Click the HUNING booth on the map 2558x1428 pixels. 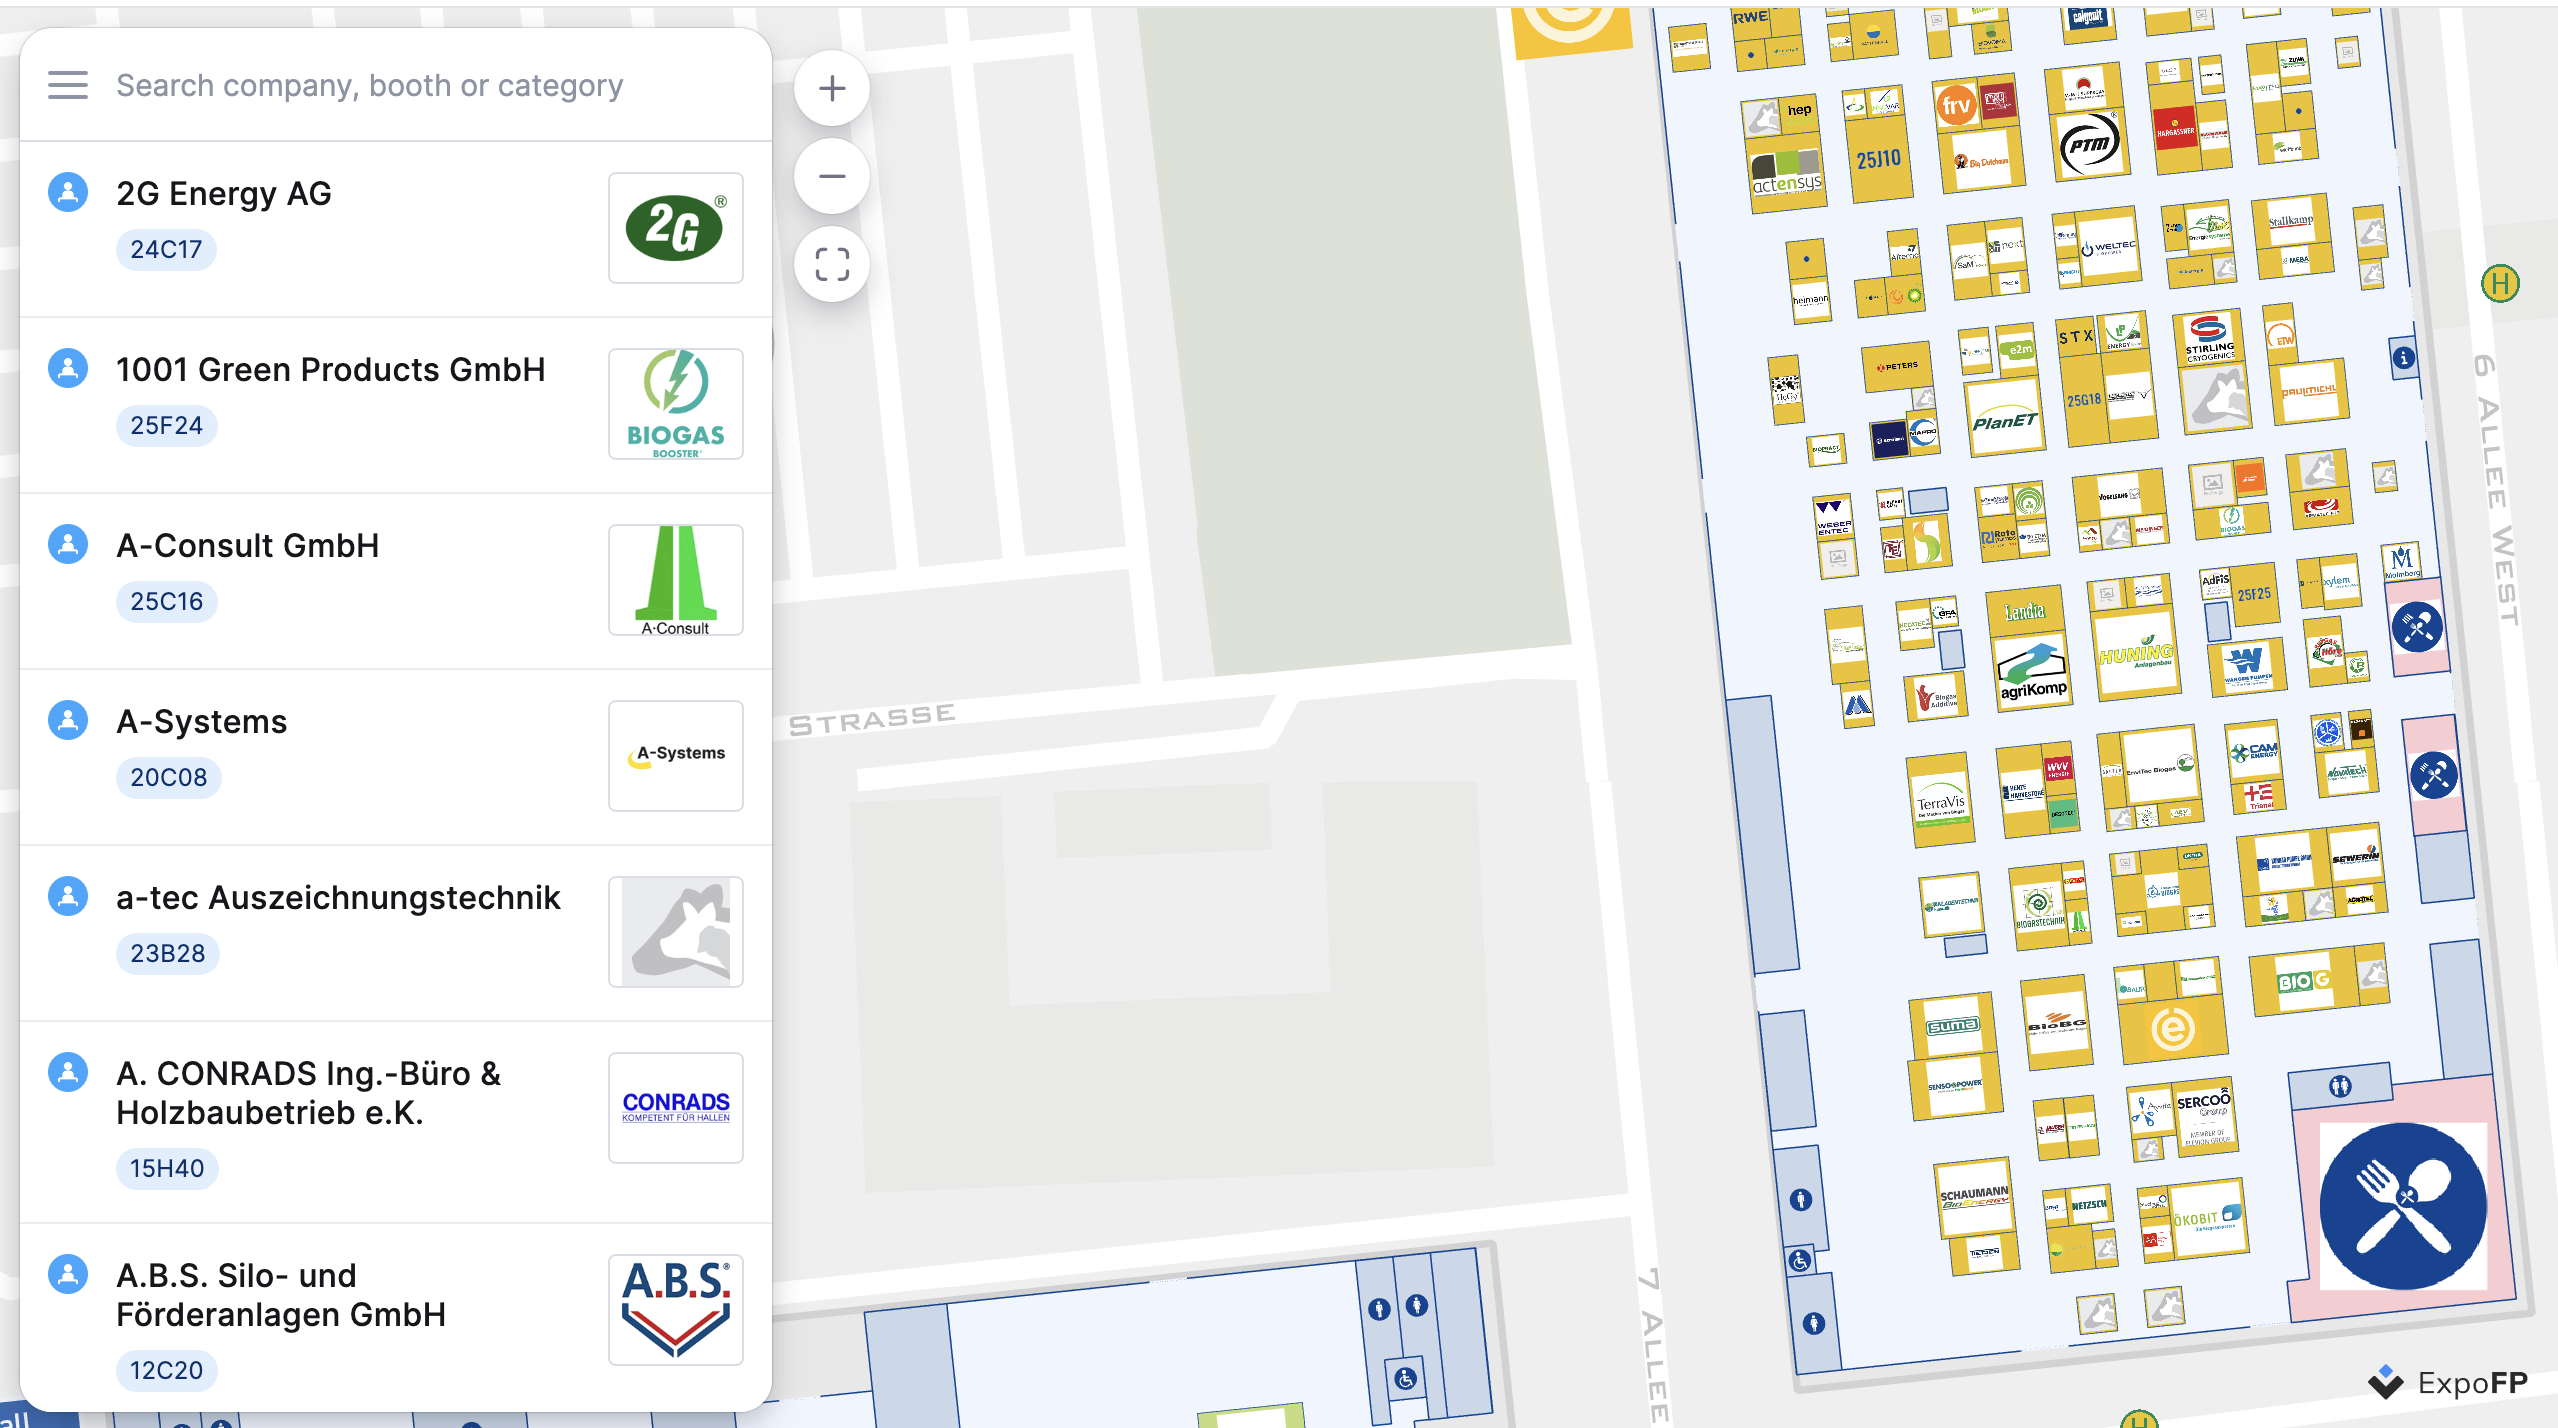2135,655
